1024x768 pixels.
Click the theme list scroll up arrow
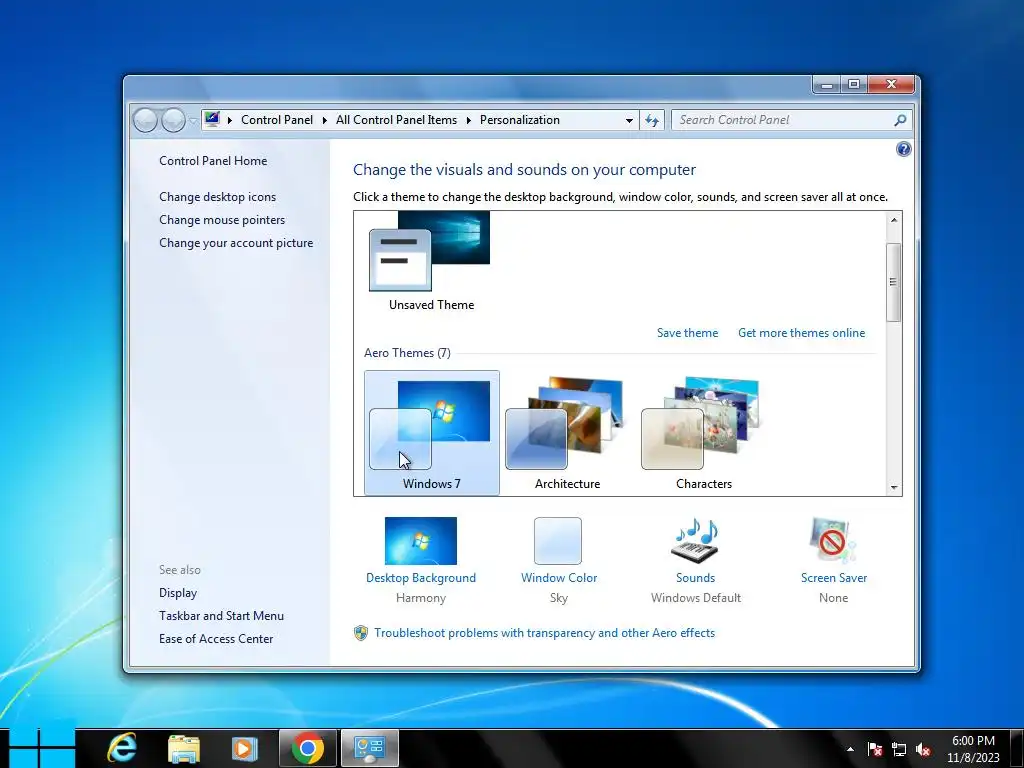pyautogui.click(x=894, y=220)
